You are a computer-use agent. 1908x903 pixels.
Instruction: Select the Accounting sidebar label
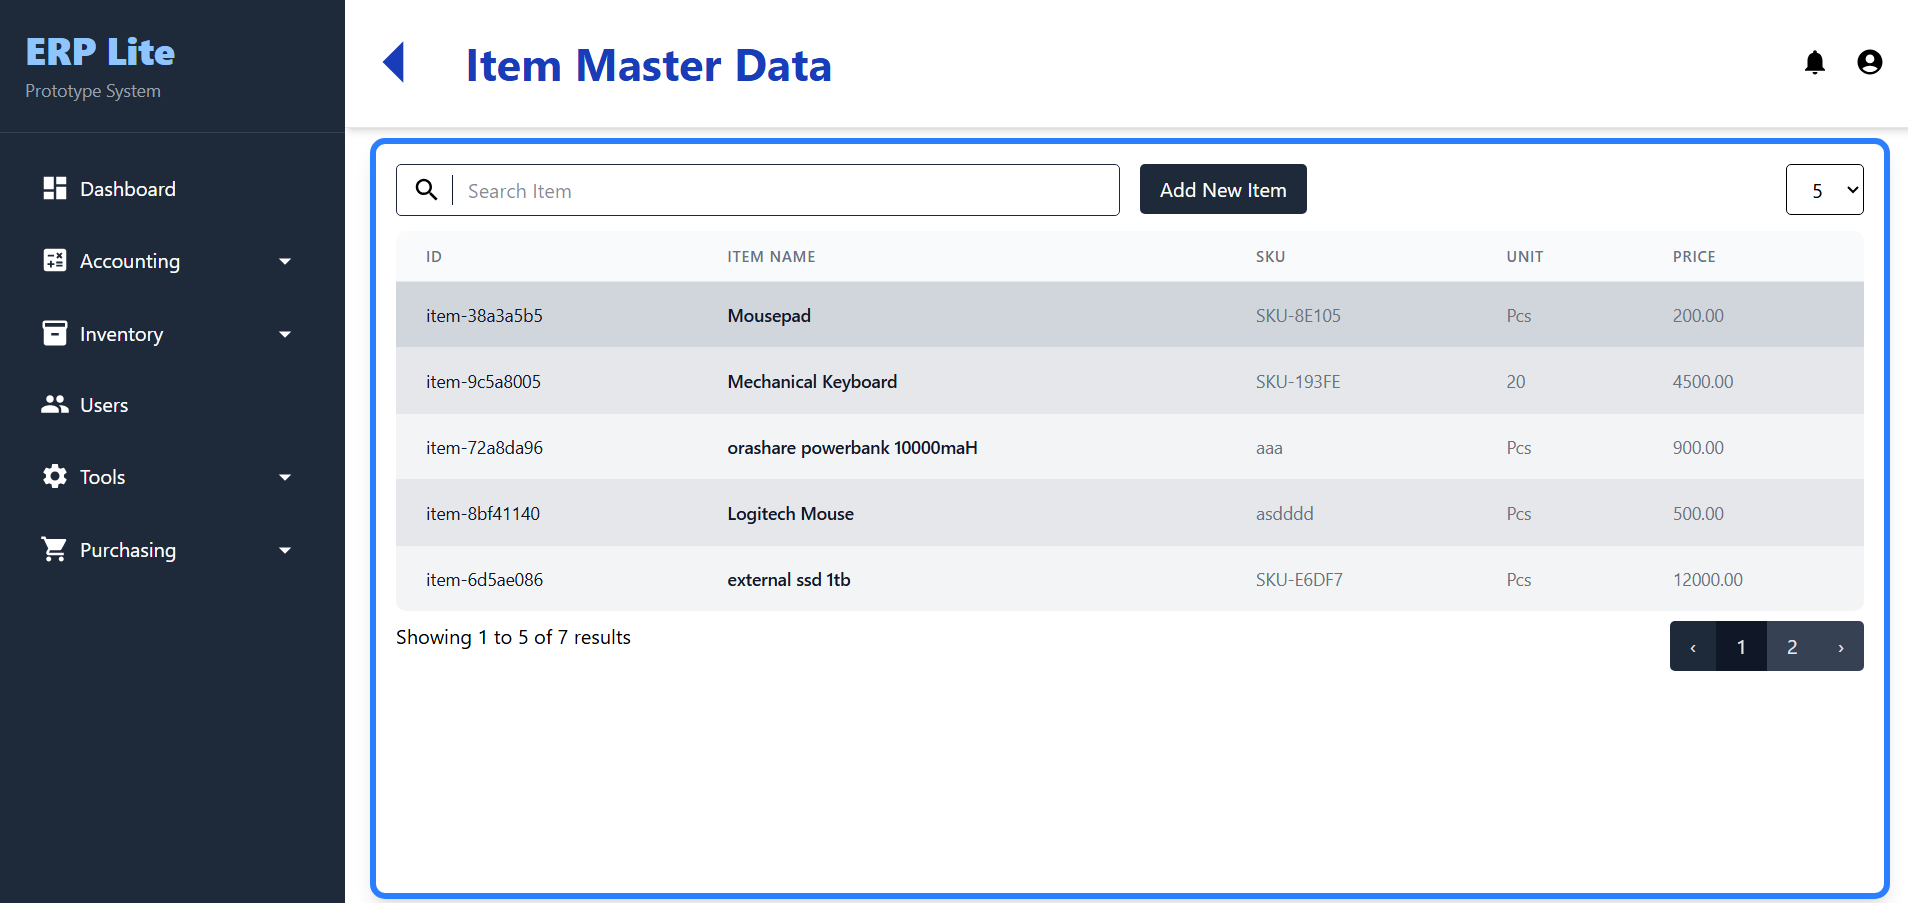(130, 261)
